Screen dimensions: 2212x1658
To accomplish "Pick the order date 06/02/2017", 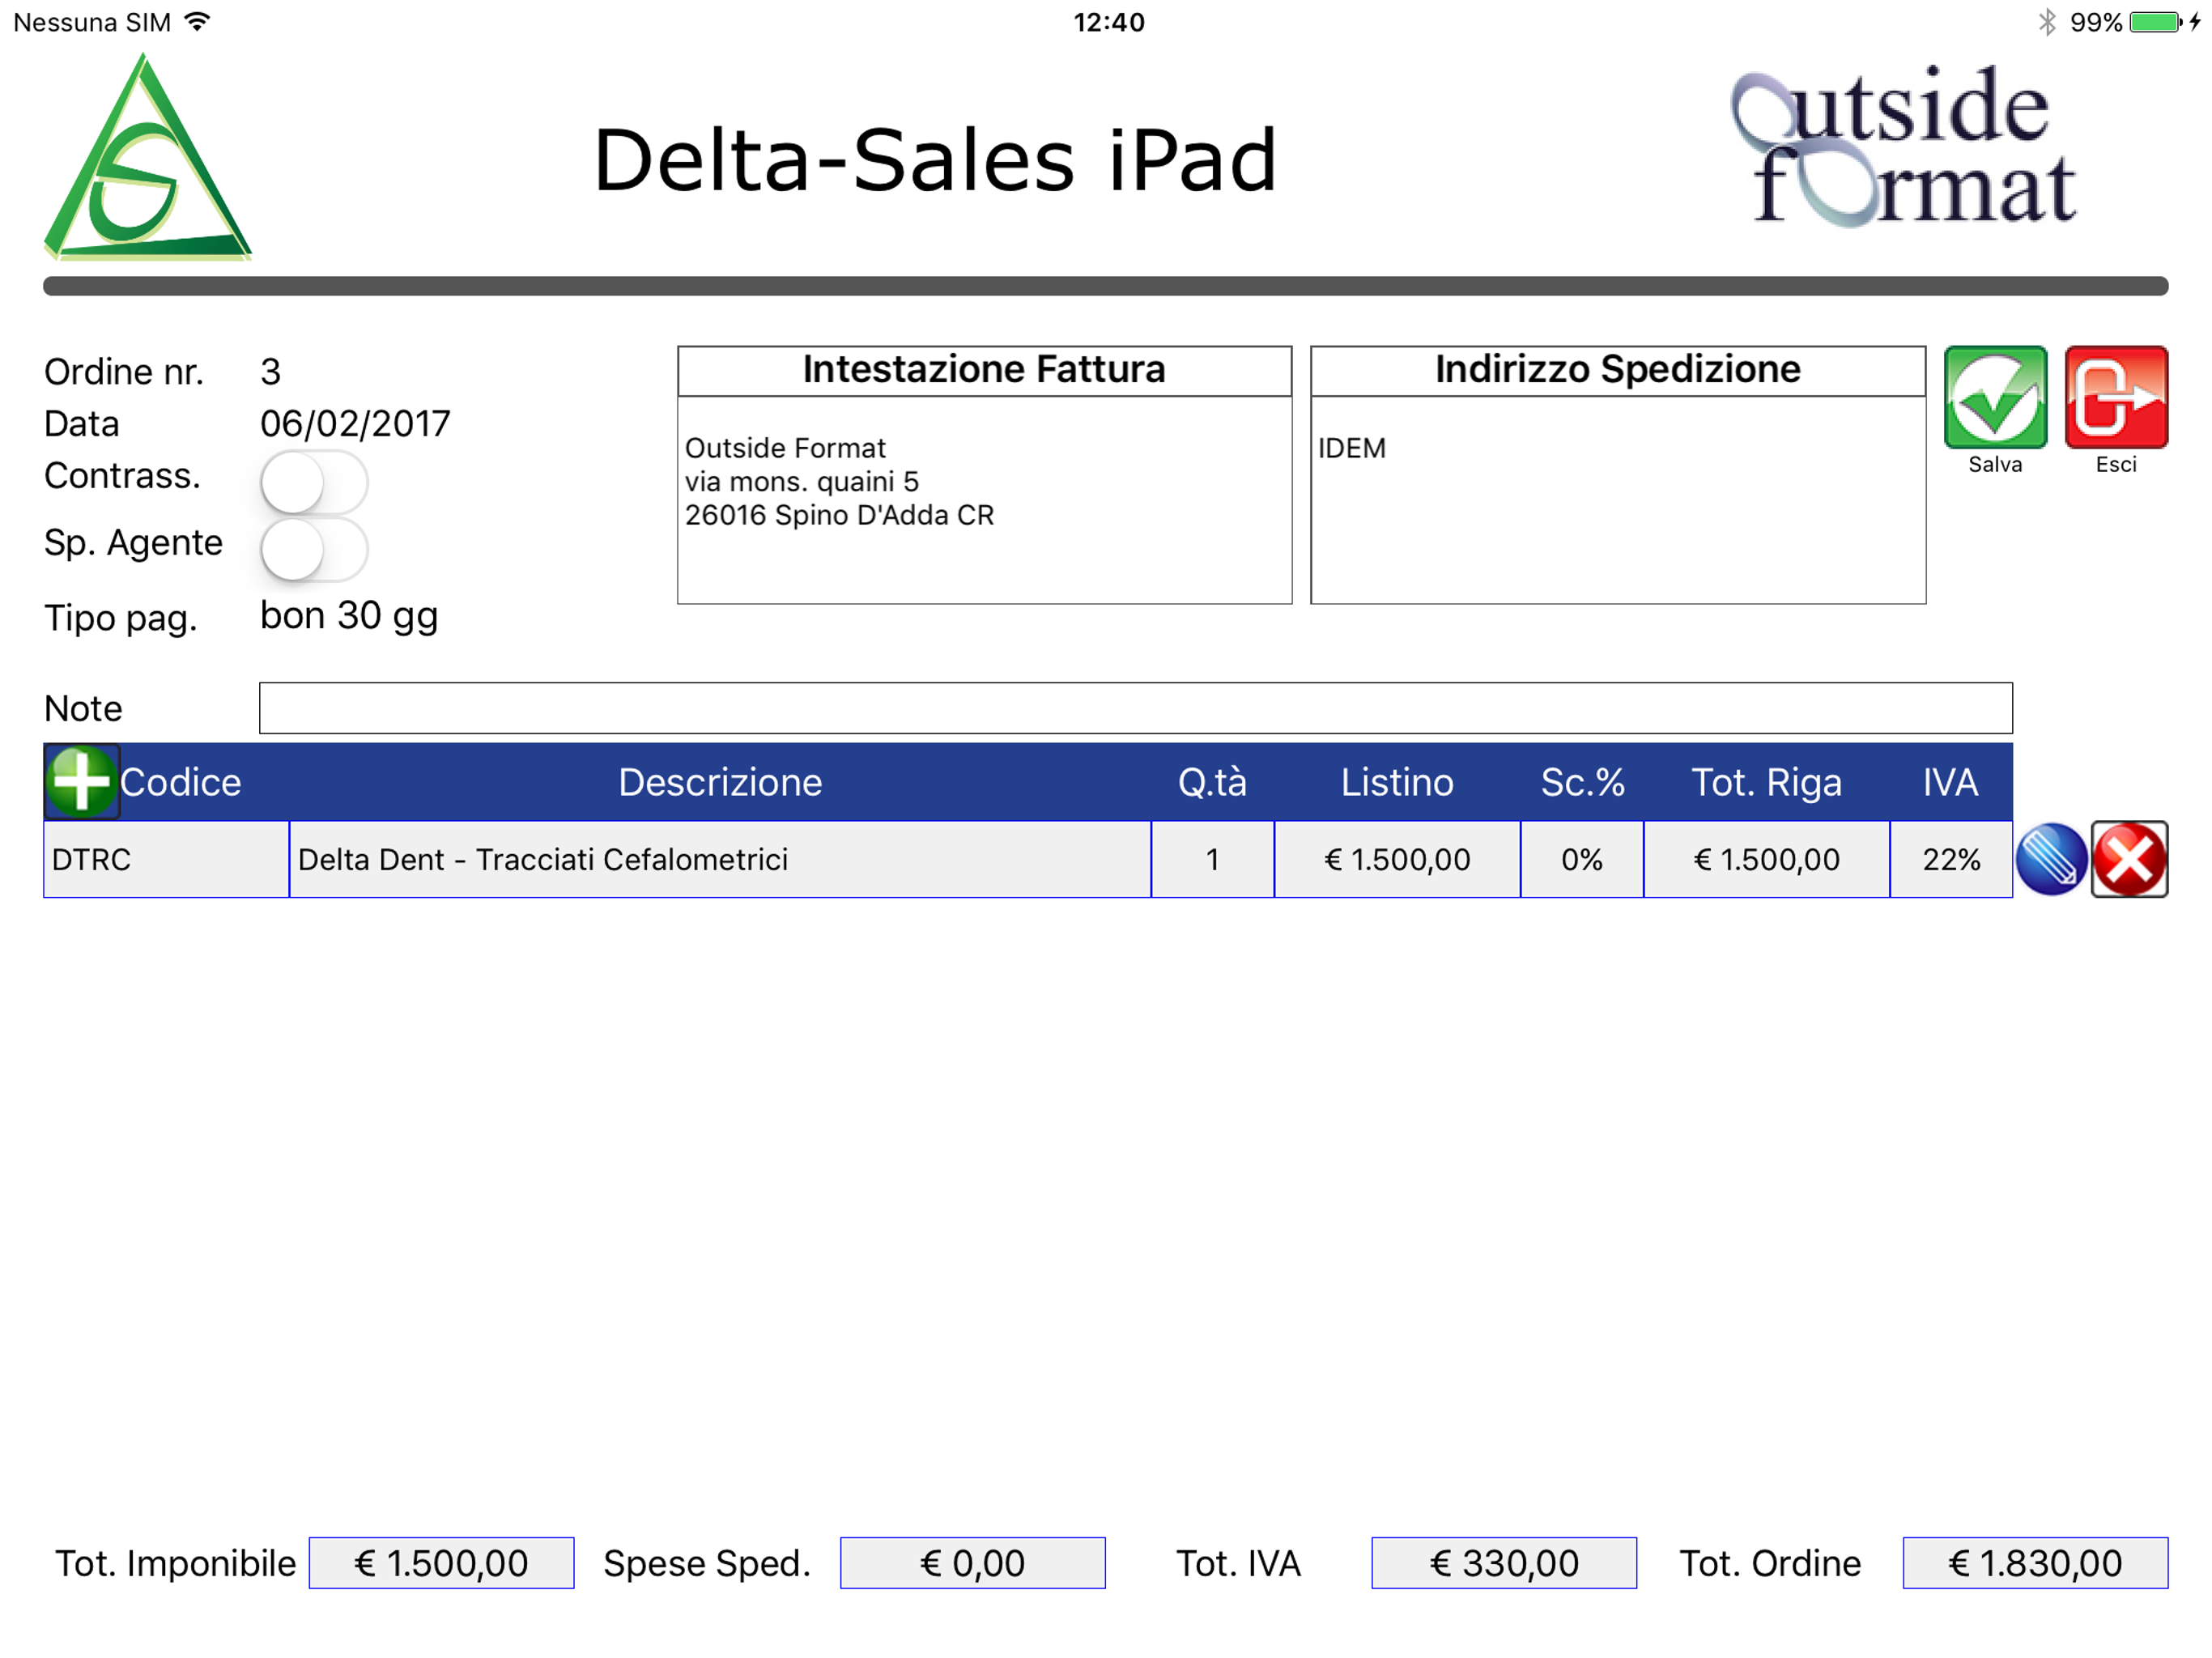I will pos(355,424).
